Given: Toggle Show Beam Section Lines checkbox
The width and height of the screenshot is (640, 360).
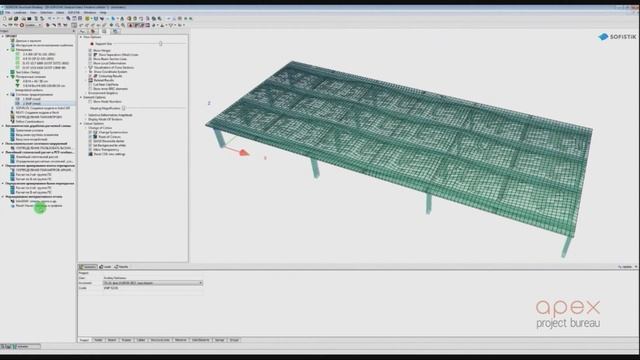Looking at the screenshot, I should pyautogui.click(x=90, y=59).
